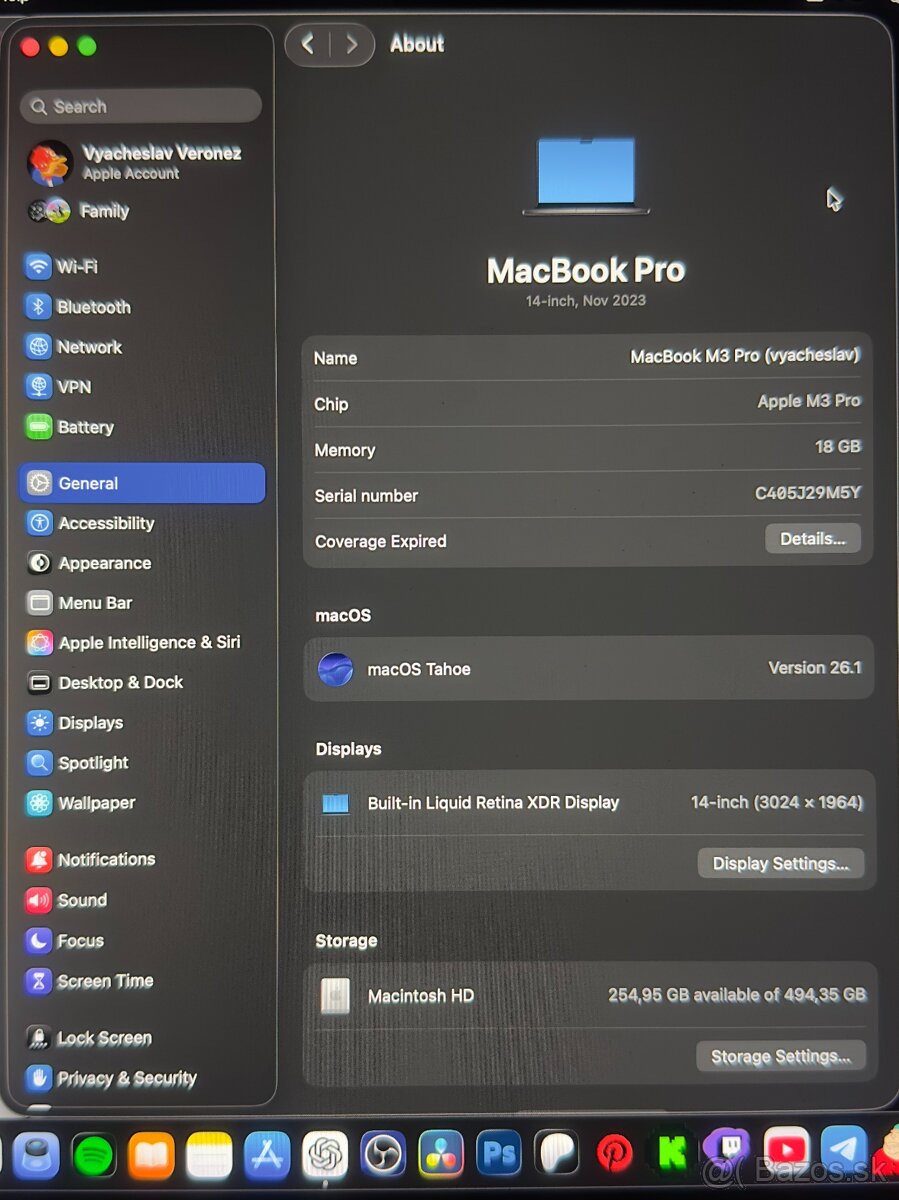Viewport: 899px width, 1200px height.
Task: Open Display Settings from the Displays section
Action: coord(781,863)
